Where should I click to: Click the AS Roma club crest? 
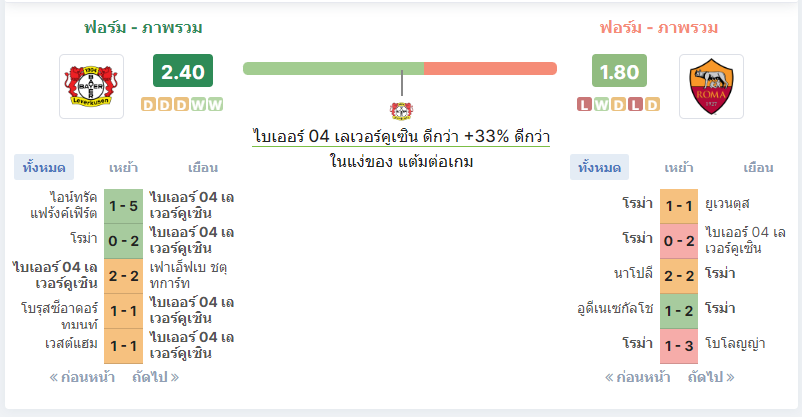coord(711,86)
